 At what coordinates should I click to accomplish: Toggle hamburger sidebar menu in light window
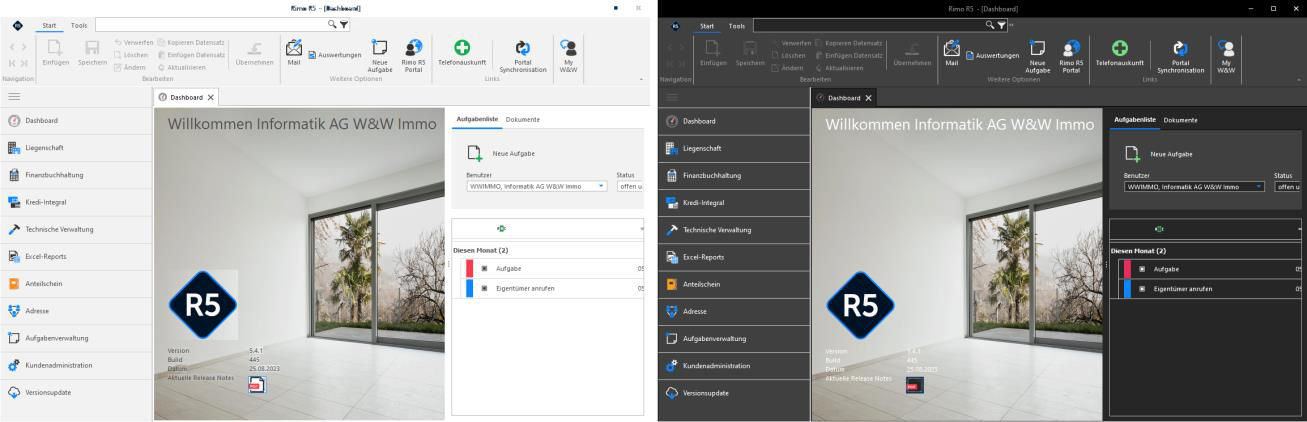point(14,96)
